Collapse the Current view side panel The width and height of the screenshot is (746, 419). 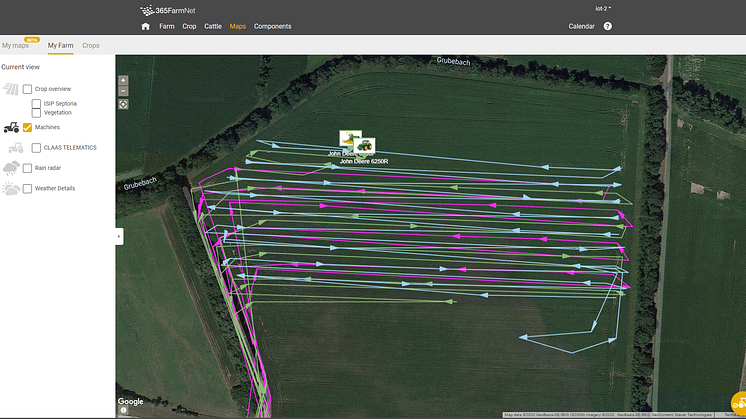coord(119,236)
